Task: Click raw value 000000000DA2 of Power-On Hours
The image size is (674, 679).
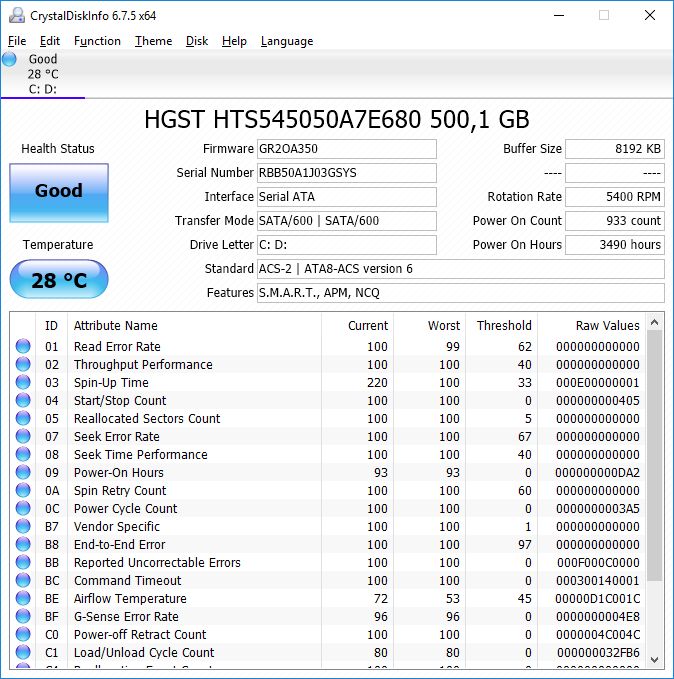Action: click(x=598, y=472)
